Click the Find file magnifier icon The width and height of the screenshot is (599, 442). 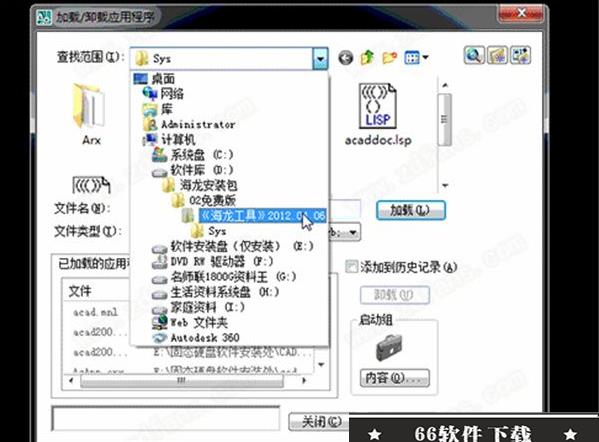coord(474,55)
